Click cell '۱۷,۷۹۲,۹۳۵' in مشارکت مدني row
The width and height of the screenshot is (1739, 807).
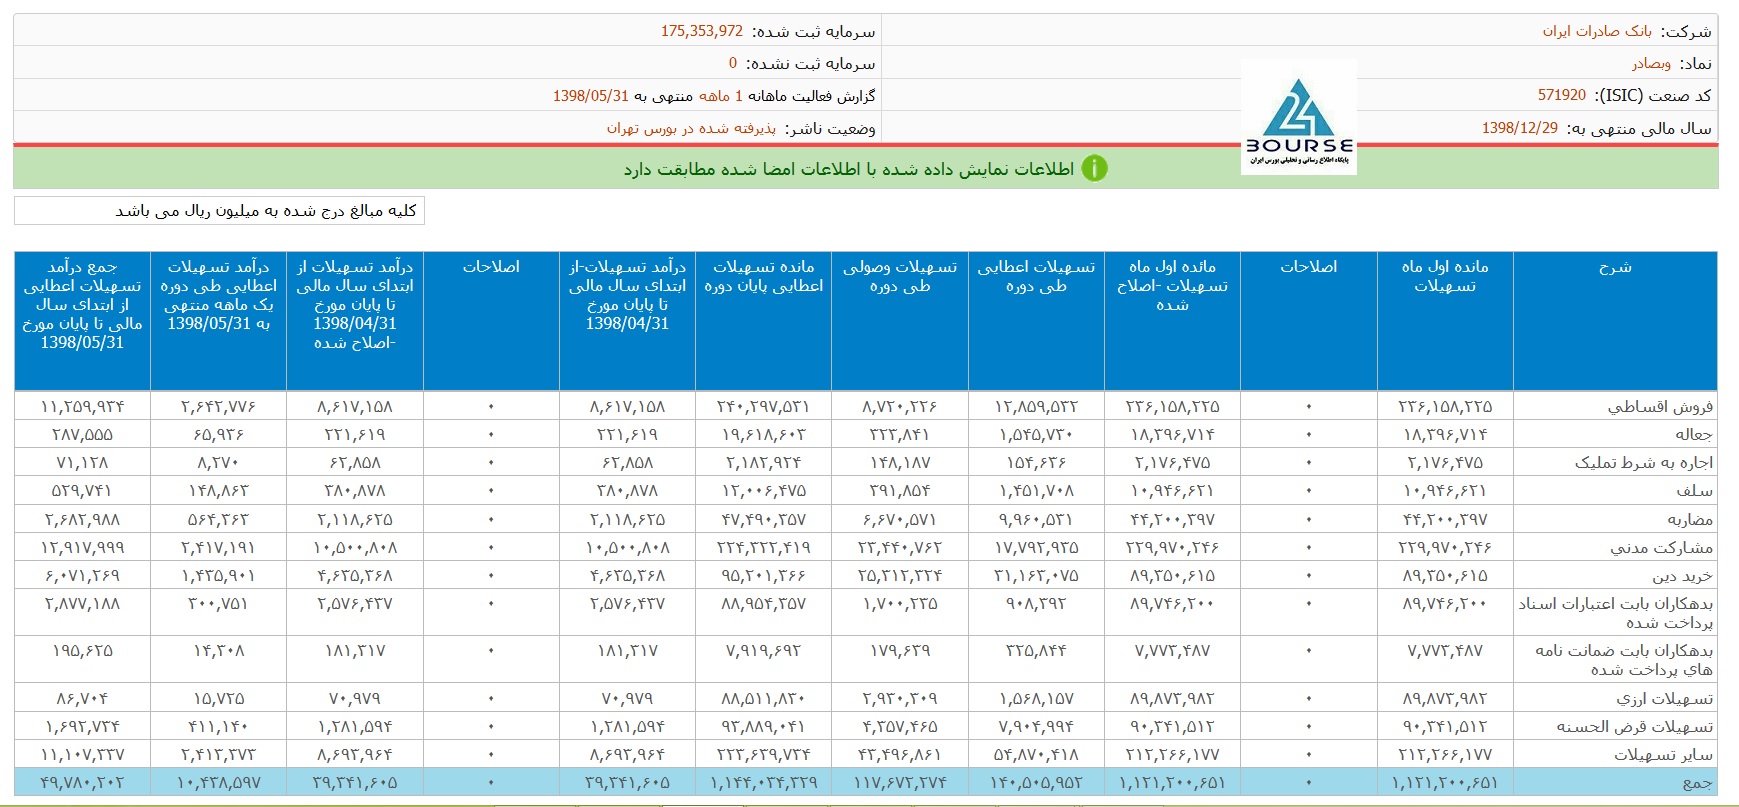1036,547
